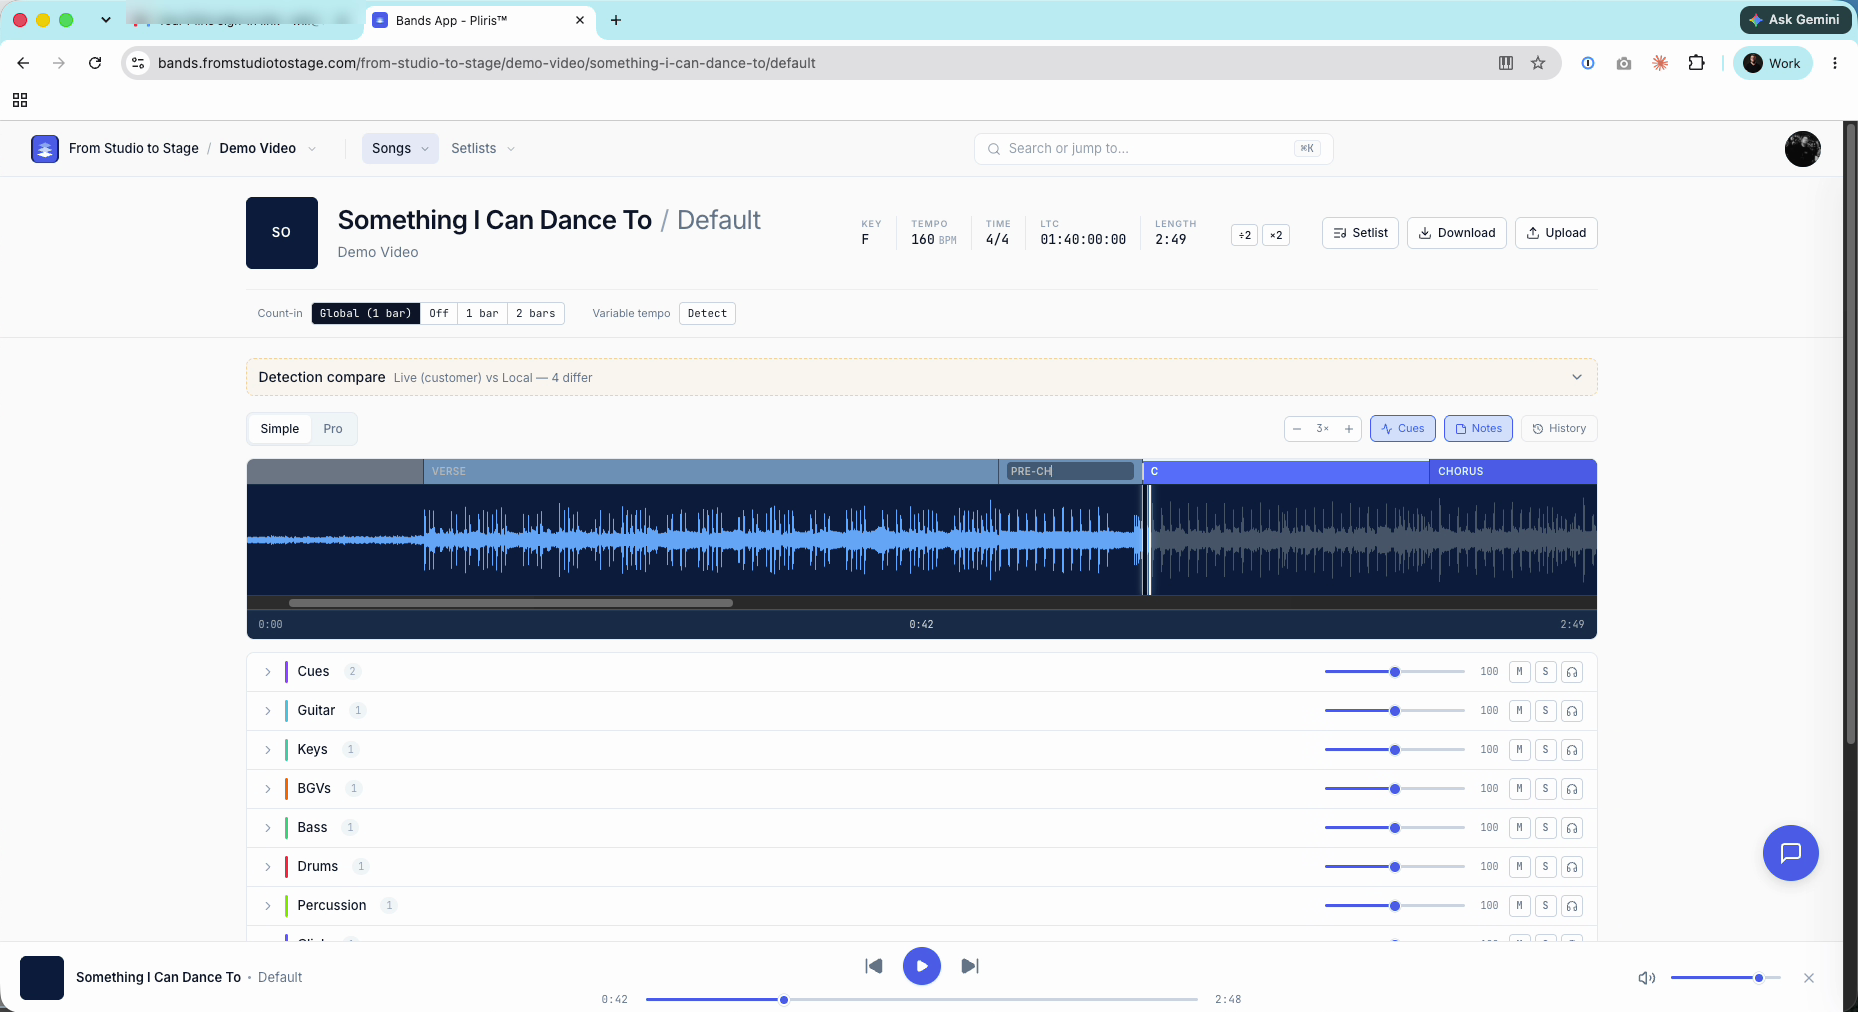
Task: Open Chrome extensions puzzle icon
Action: tap(1697, 63)
